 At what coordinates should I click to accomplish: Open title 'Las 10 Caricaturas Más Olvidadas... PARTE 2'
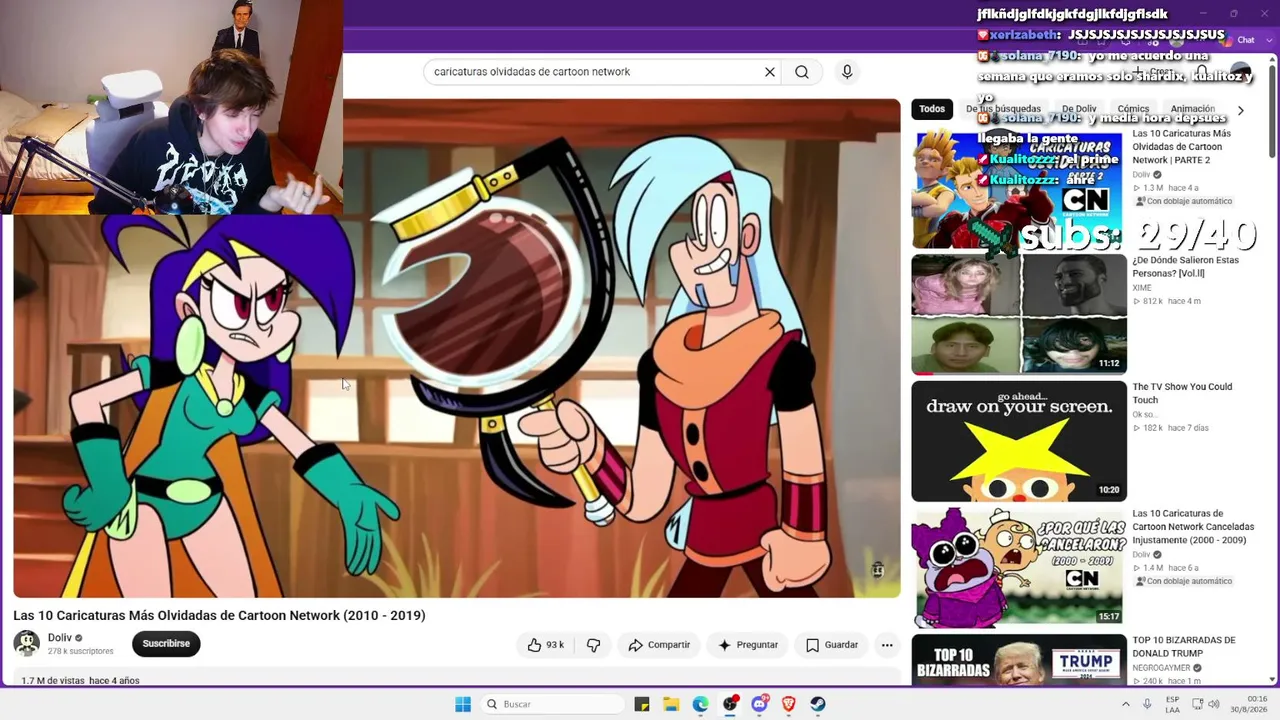pyautogui.click(x=1182, y=147)
